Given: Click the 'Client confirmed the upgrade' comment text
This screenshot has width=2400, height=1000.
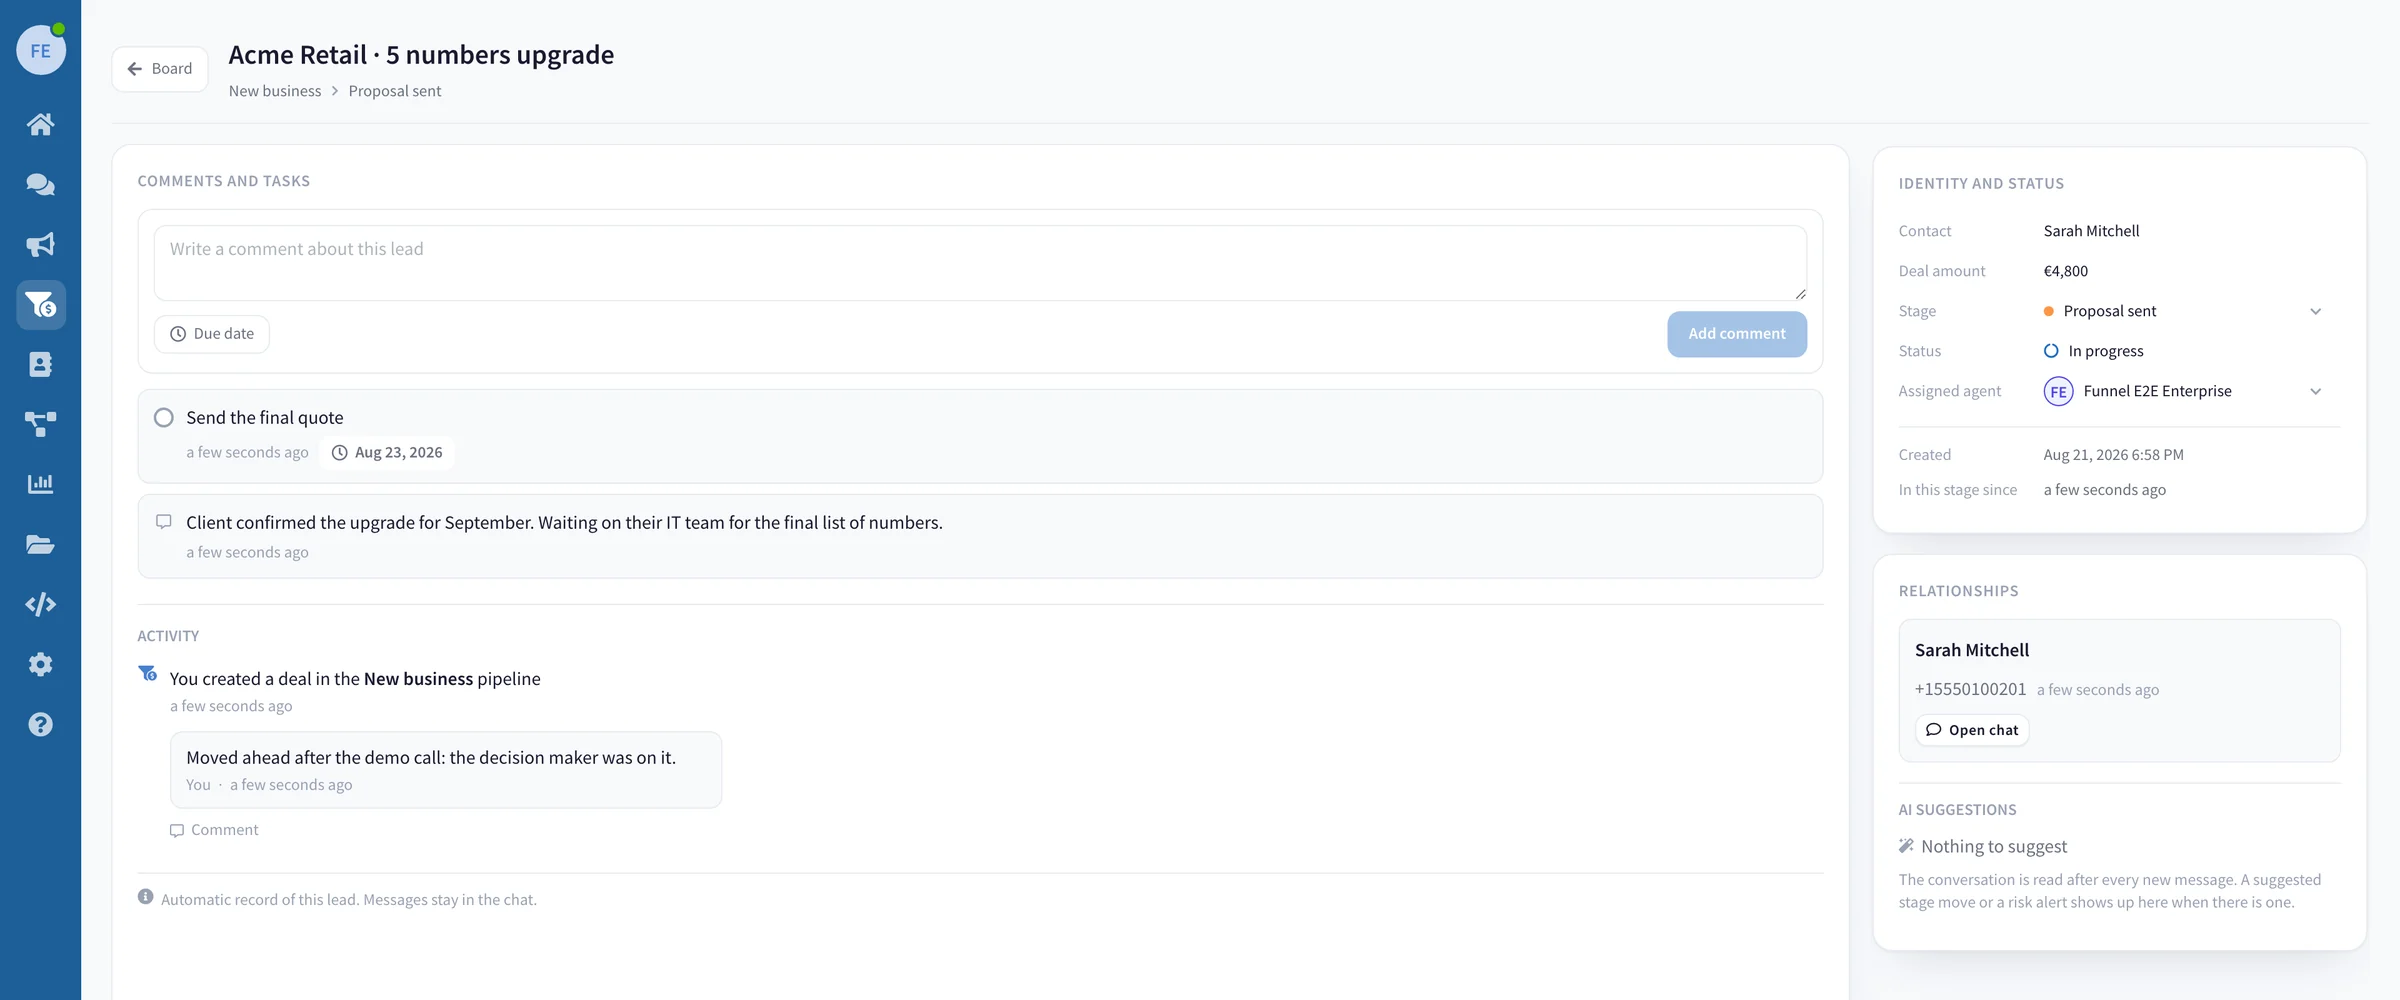Looking at the screenshot, I should (x=564, y=522).
